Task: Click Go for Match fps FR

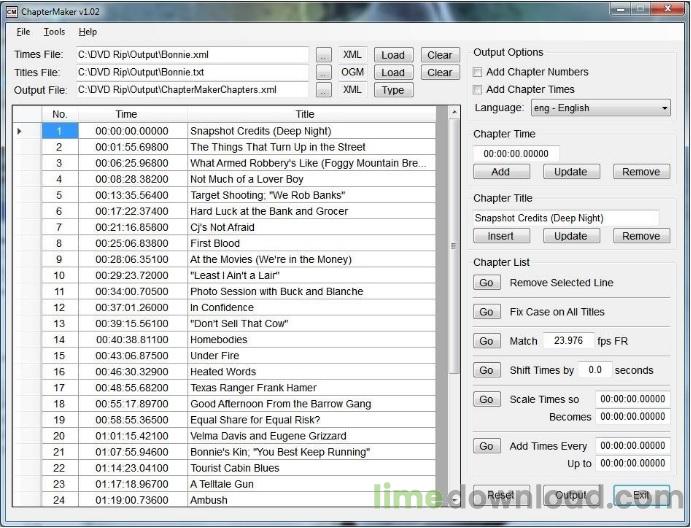Action: pos(487,341)
